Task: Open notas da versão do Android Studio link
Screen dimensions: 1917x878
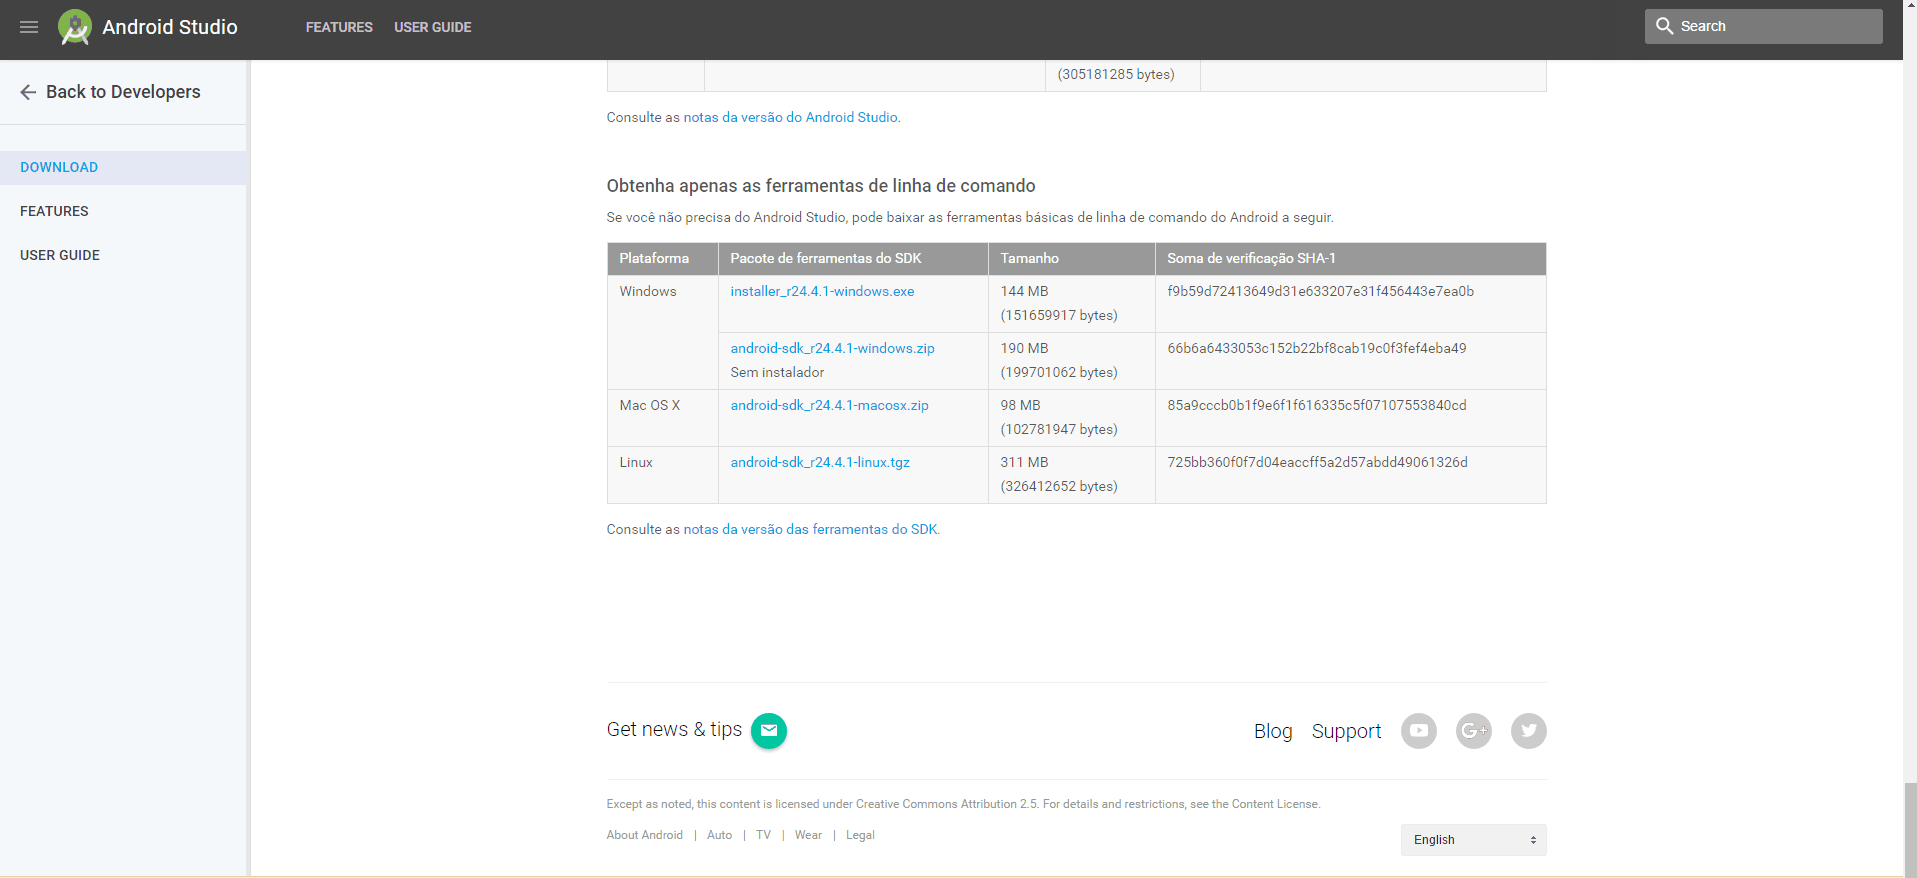Action: point(790,117)
